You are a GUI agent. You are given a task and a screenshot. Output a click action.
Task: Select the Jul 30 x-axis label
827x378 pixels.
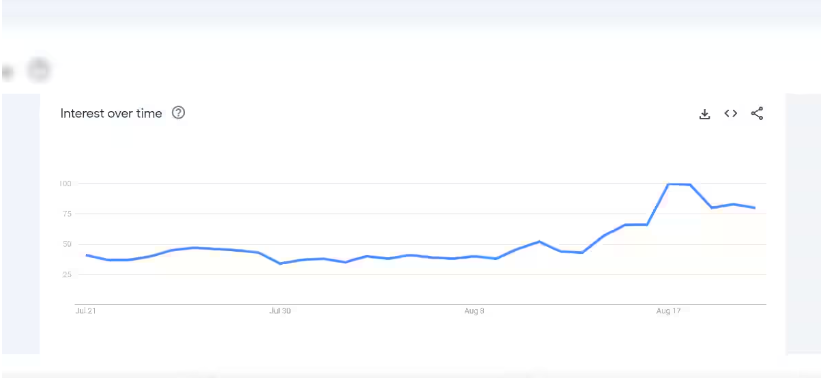[x=280, y=311]
